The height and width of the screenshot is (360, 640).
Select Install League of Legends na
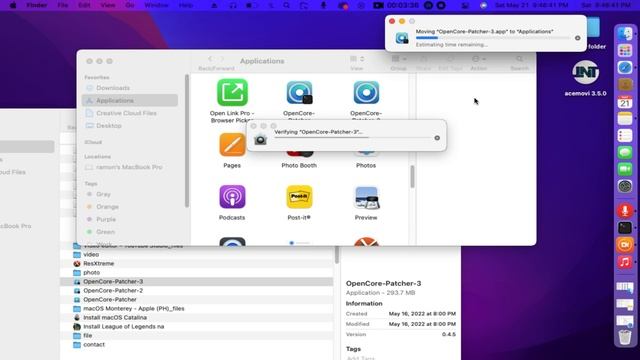[197, 327]
